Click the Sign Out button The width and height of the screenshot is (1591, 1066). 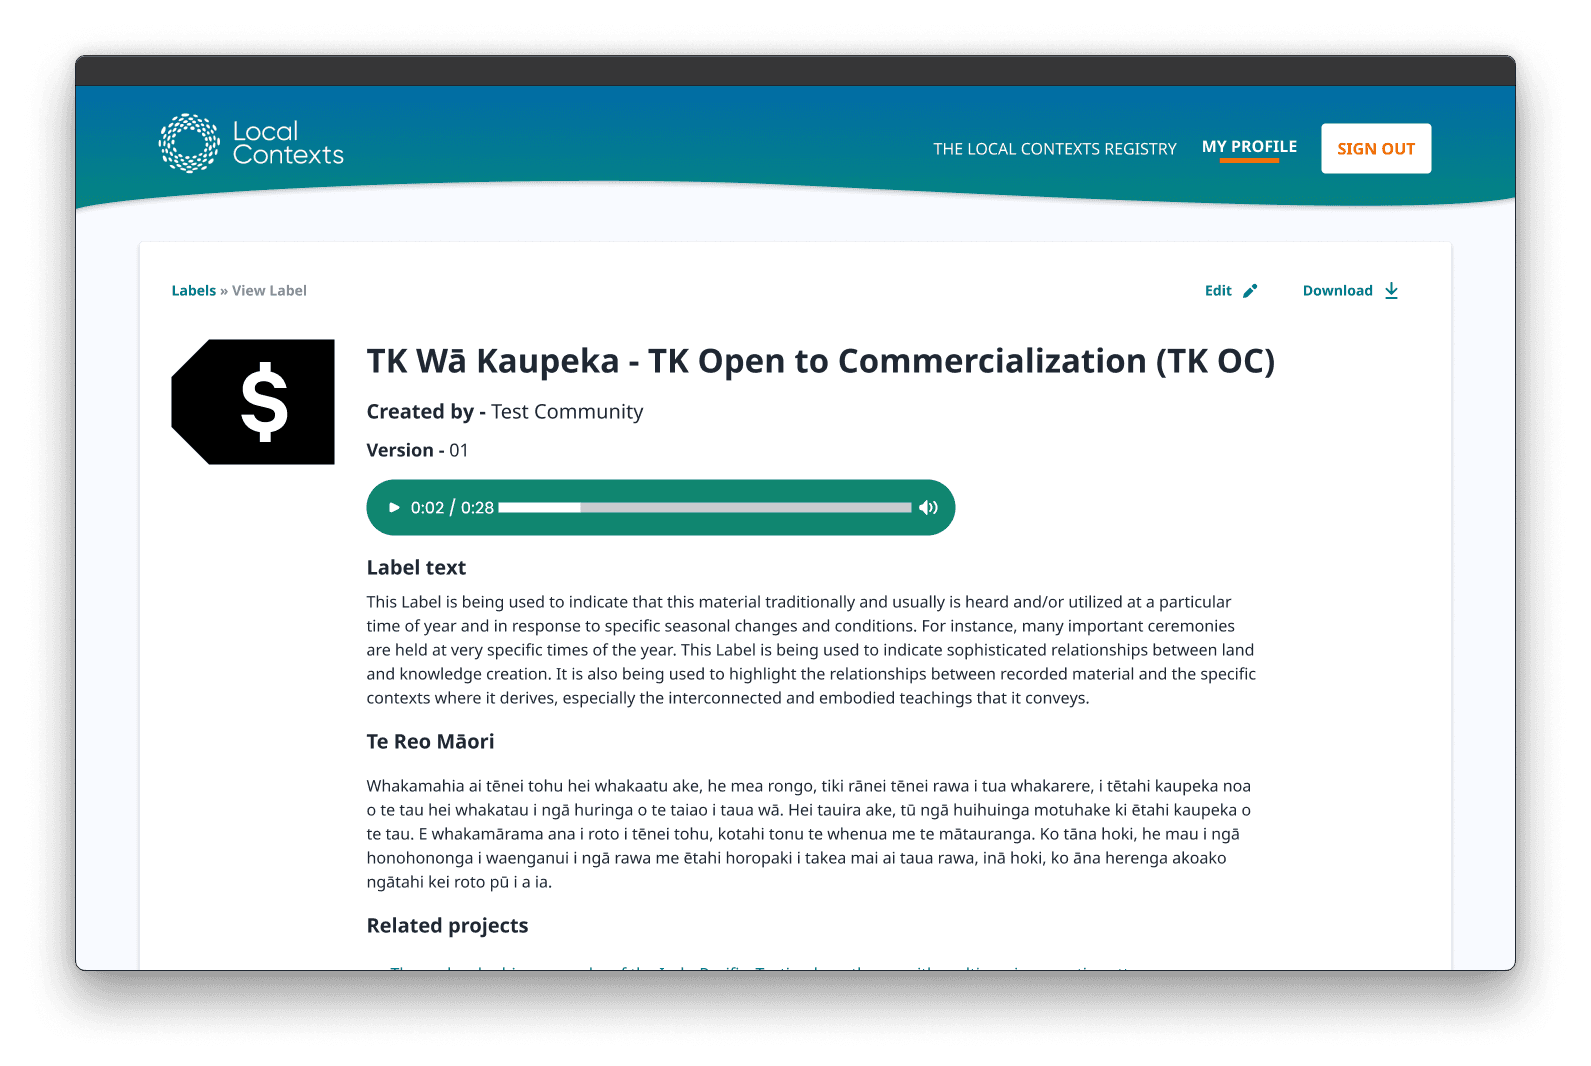(x=1375, y=148)
